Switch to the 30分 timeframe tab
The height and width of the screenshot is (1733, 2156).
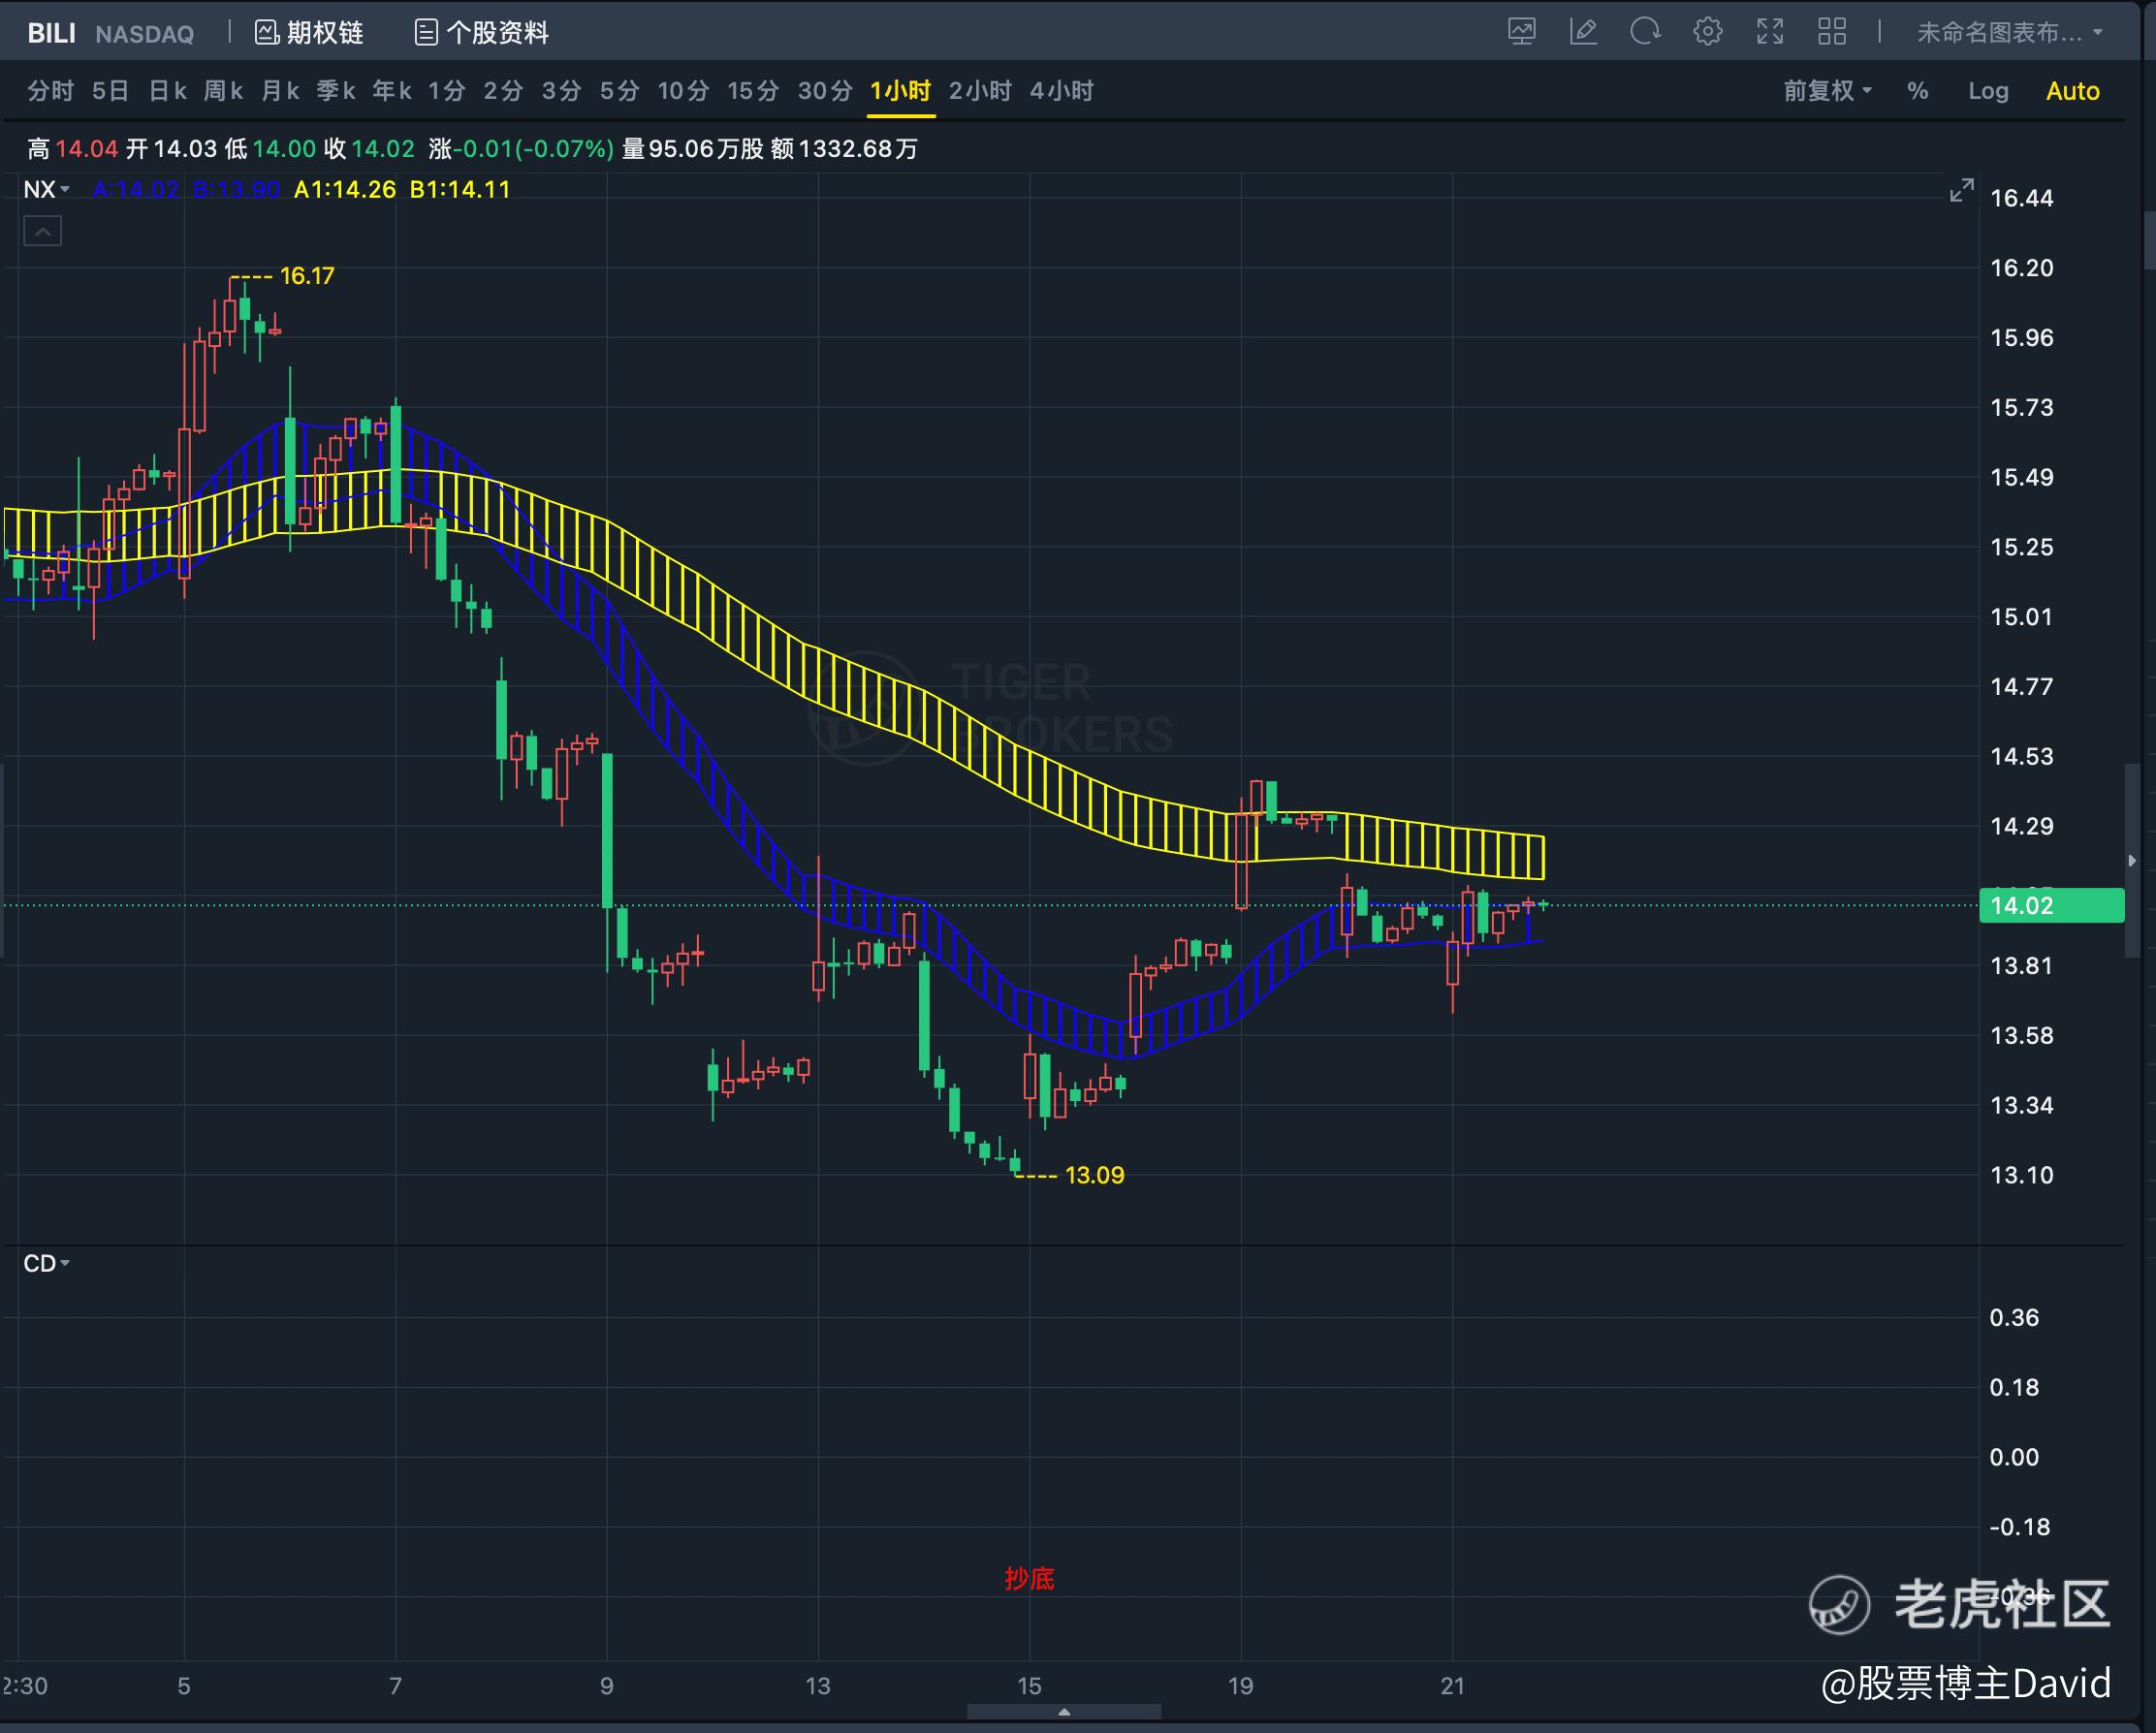(824, 91)
